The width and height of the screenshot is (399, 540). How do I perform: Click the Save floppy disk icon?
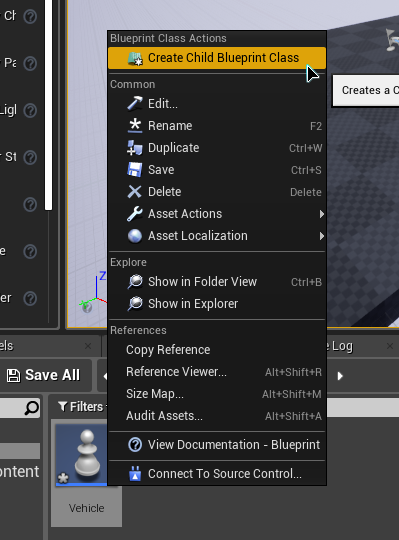pos(135,170)
